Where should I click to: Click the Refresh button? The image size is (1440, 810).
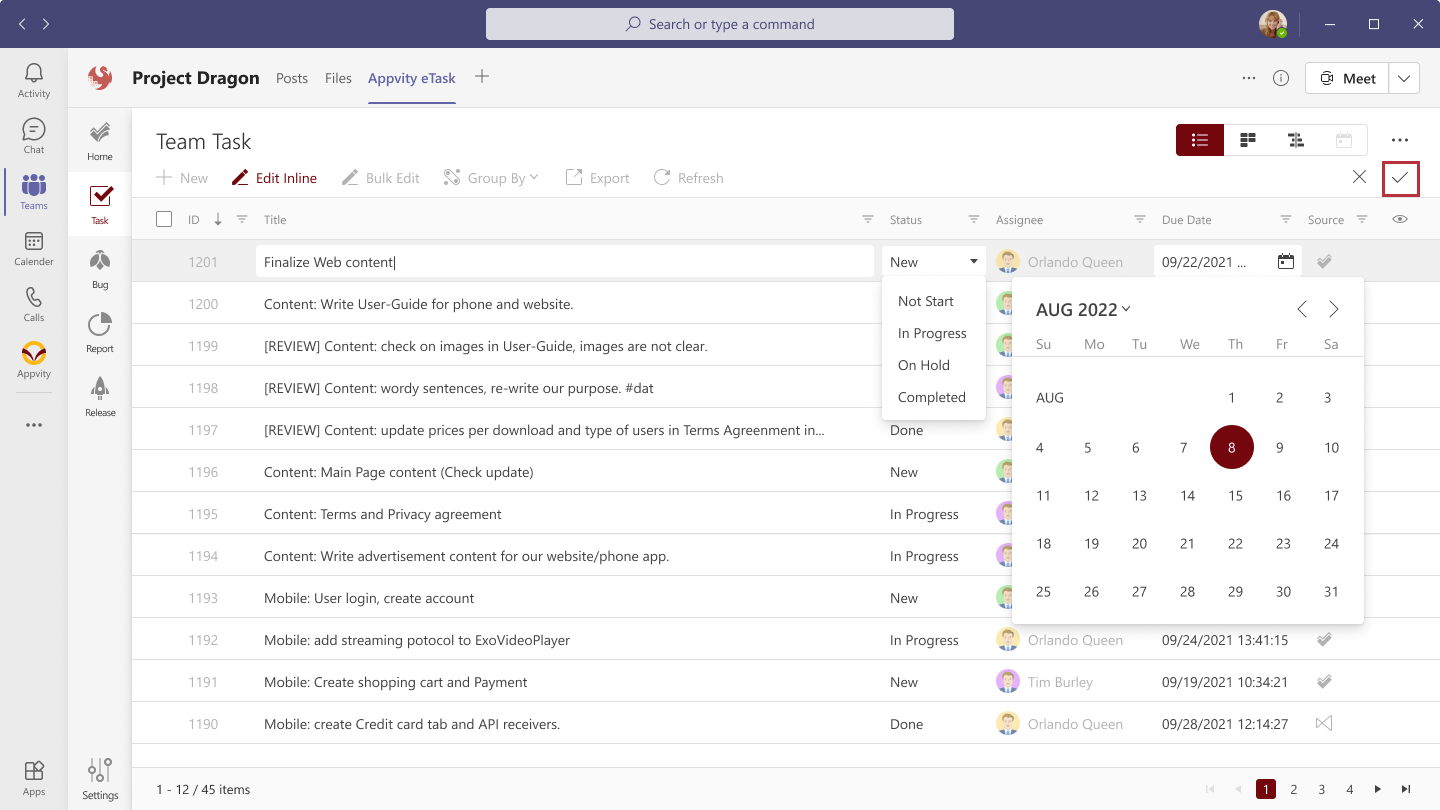coord(688,177)
